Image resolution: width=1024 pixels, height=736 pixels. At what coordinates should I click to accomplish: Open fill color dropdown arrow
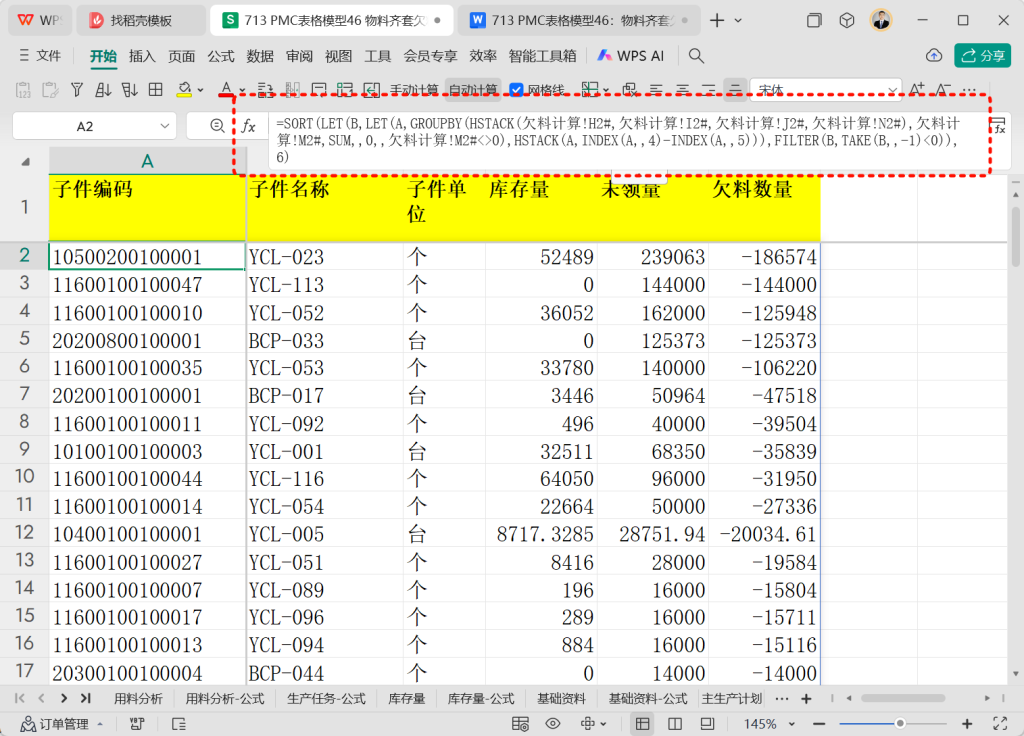pyautogui.click(x=200, y=90)
